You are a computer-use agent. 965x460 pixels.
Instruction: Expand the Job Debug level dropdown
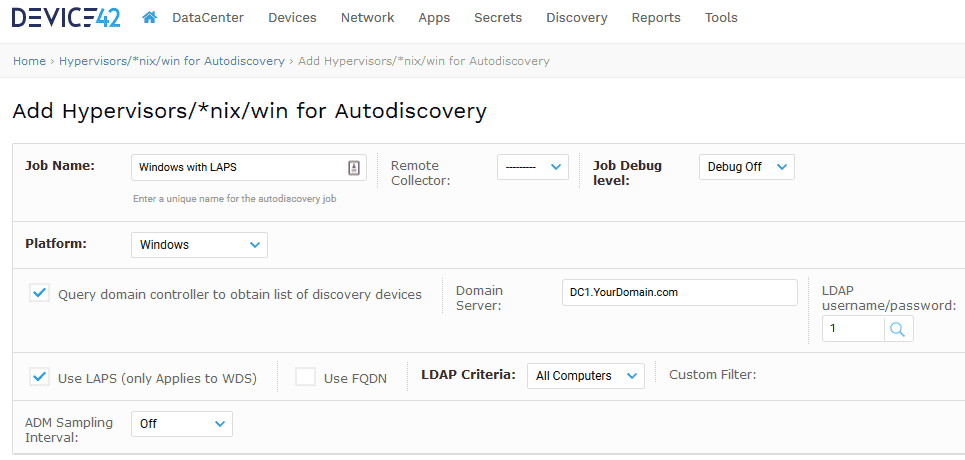[747, 167]
